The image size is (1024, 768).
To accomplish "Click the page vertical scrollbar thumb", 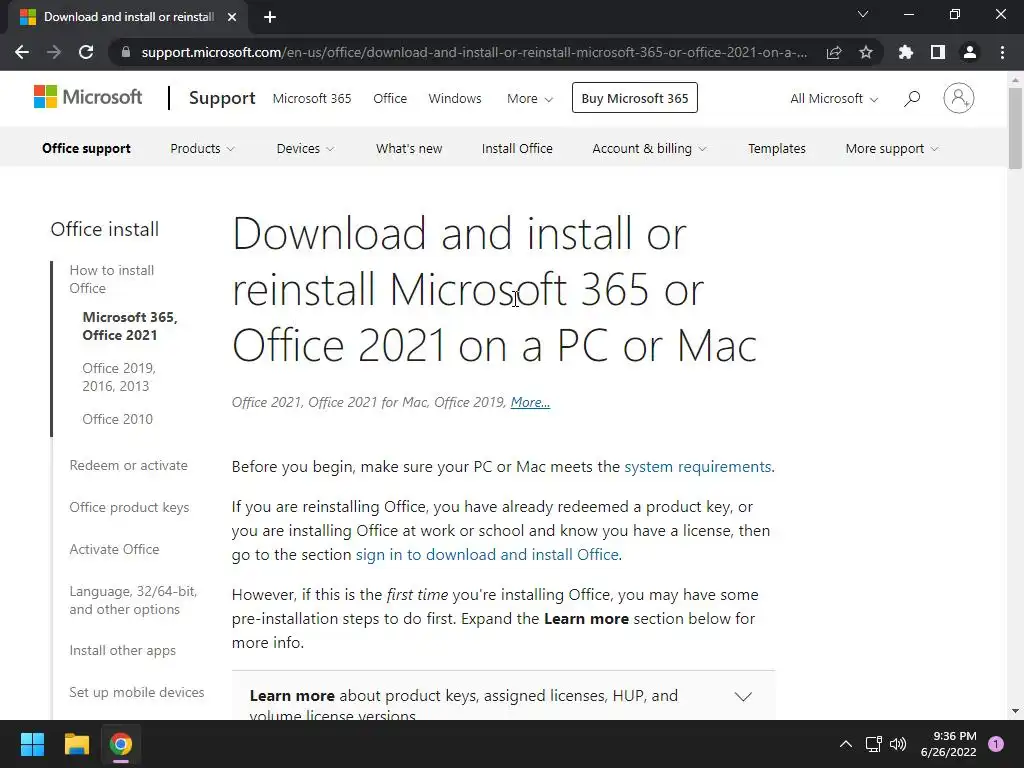I will pos(1015,127).
